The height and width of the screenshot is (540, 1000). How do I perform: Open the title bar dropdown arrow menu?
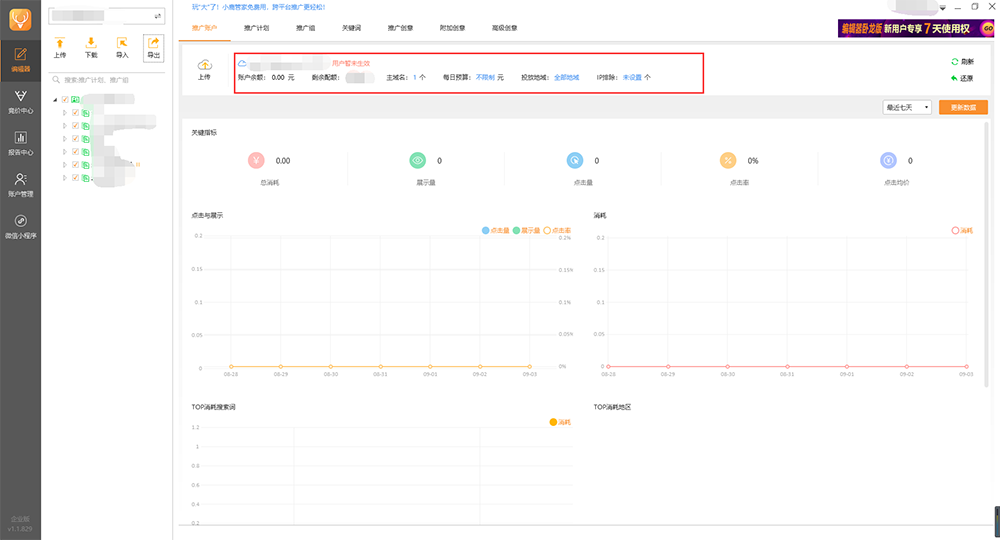pos(942,8)
